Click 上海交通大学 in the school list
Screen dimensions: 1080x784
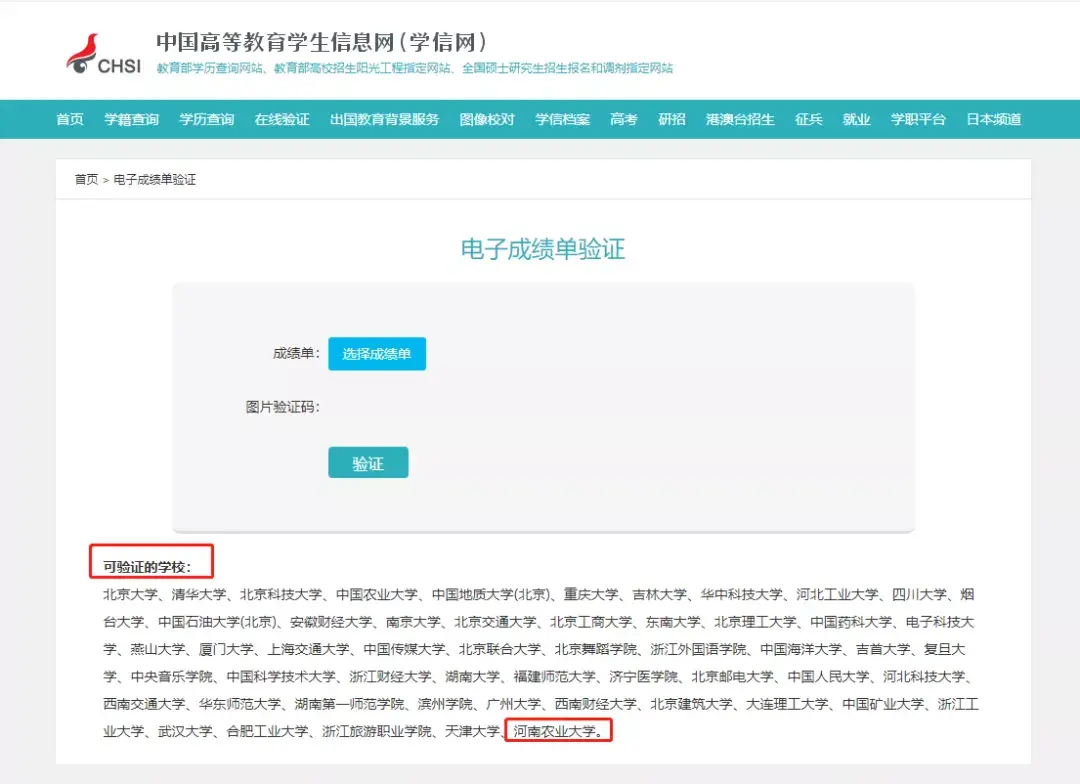click(x=309, y=650)
